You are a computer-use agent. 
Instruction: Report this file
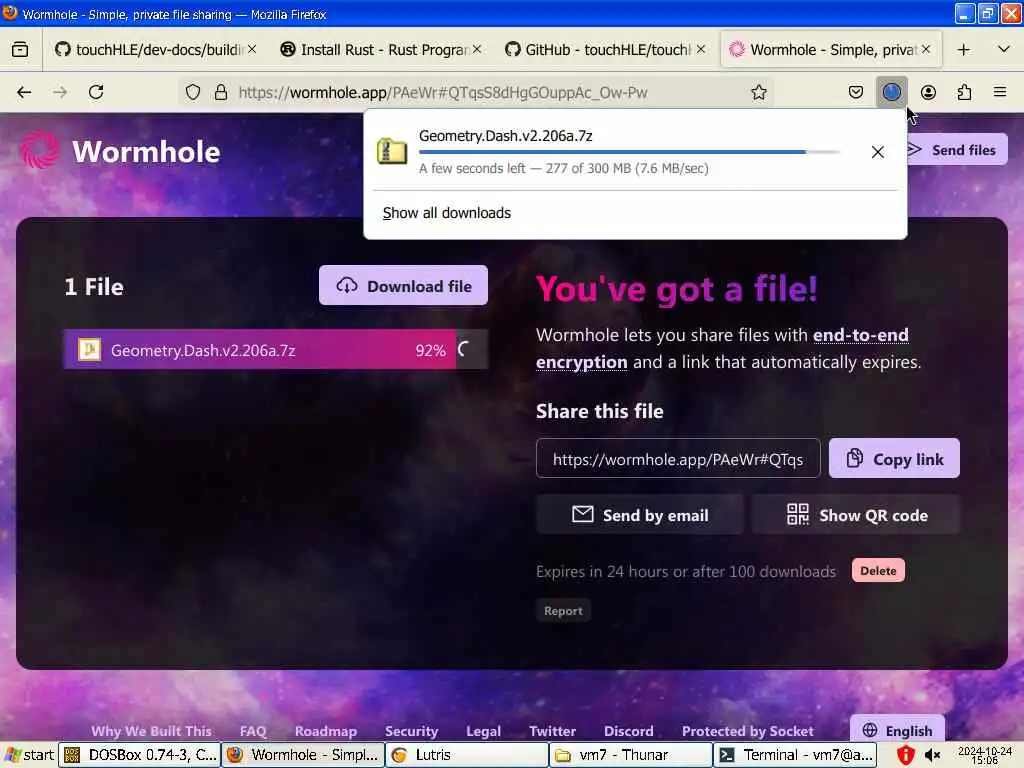(x=563, y=611)
